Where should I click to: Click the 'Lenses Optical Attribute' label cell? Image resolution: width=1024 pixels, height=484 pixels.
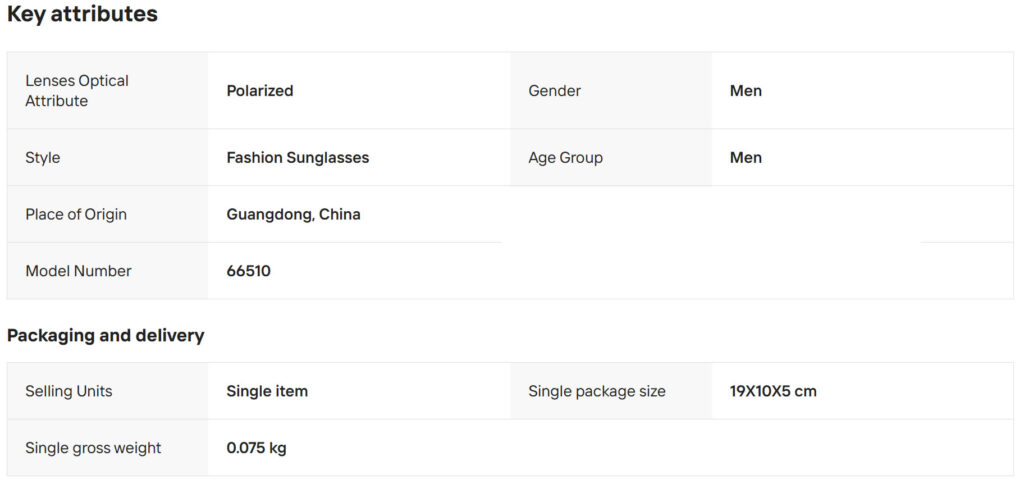(107, 91)
